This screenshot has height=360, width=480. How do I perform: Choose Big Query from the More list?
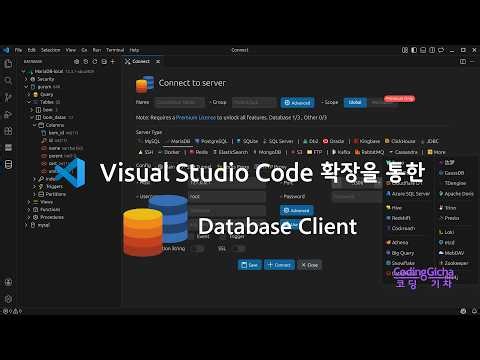coord(400,253)
